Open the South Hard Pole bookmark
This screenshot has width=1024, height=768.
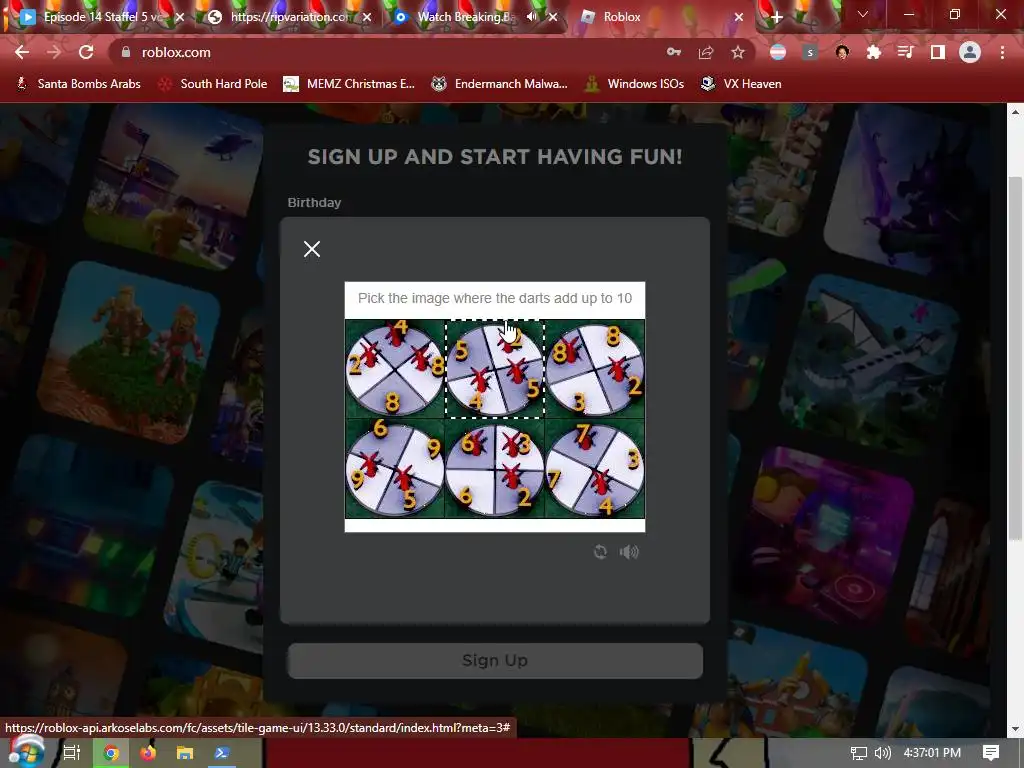(x=214, y=84)
